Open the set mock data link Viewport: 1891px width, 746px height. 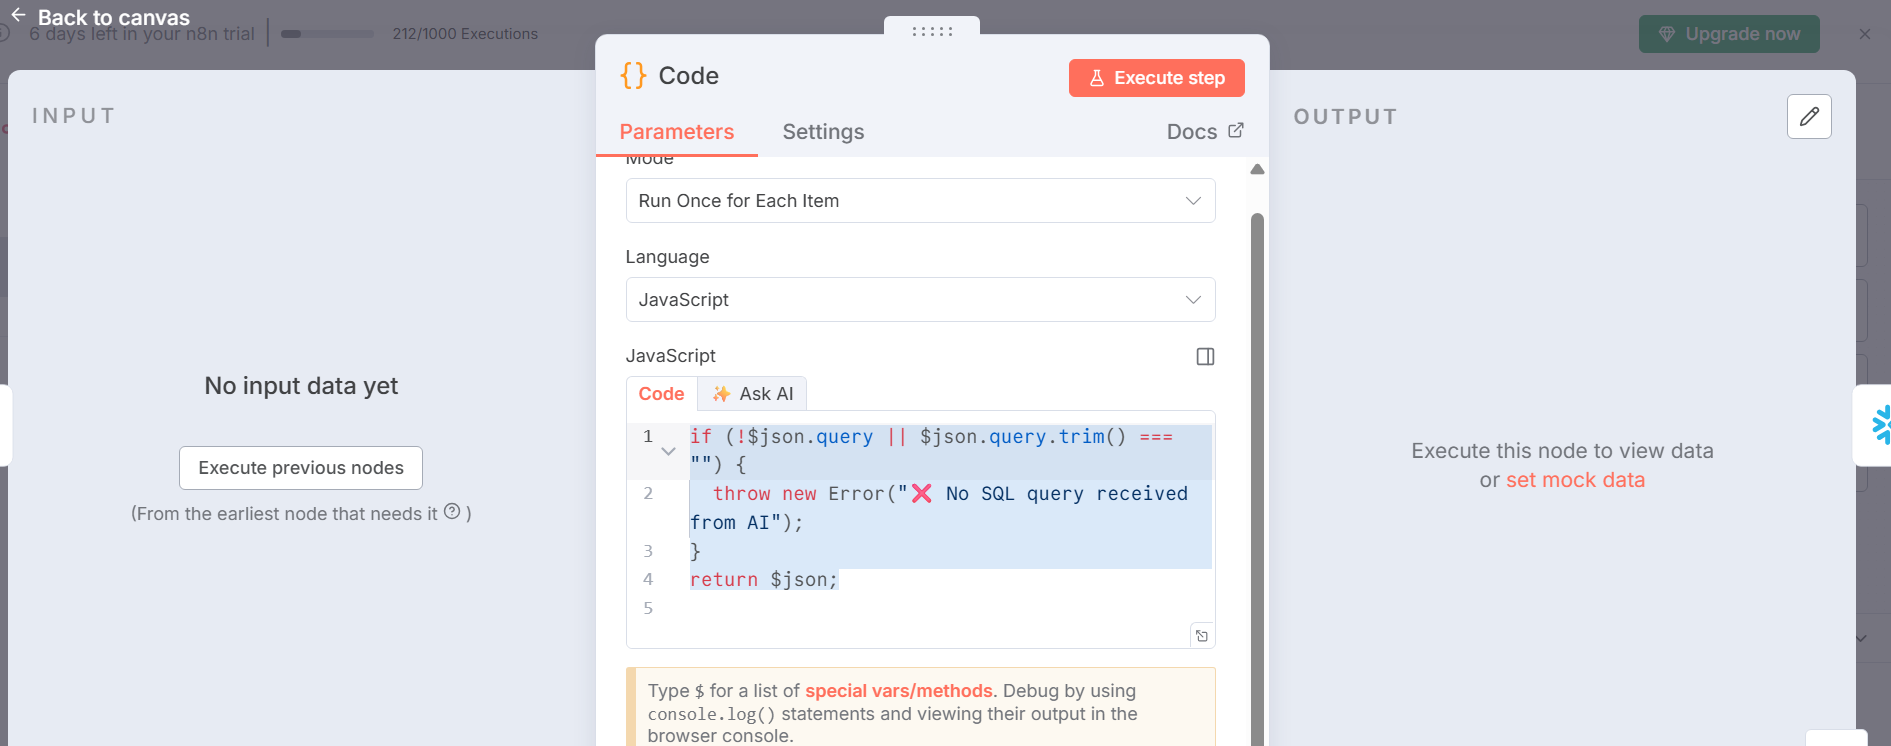pos(1574,480)
